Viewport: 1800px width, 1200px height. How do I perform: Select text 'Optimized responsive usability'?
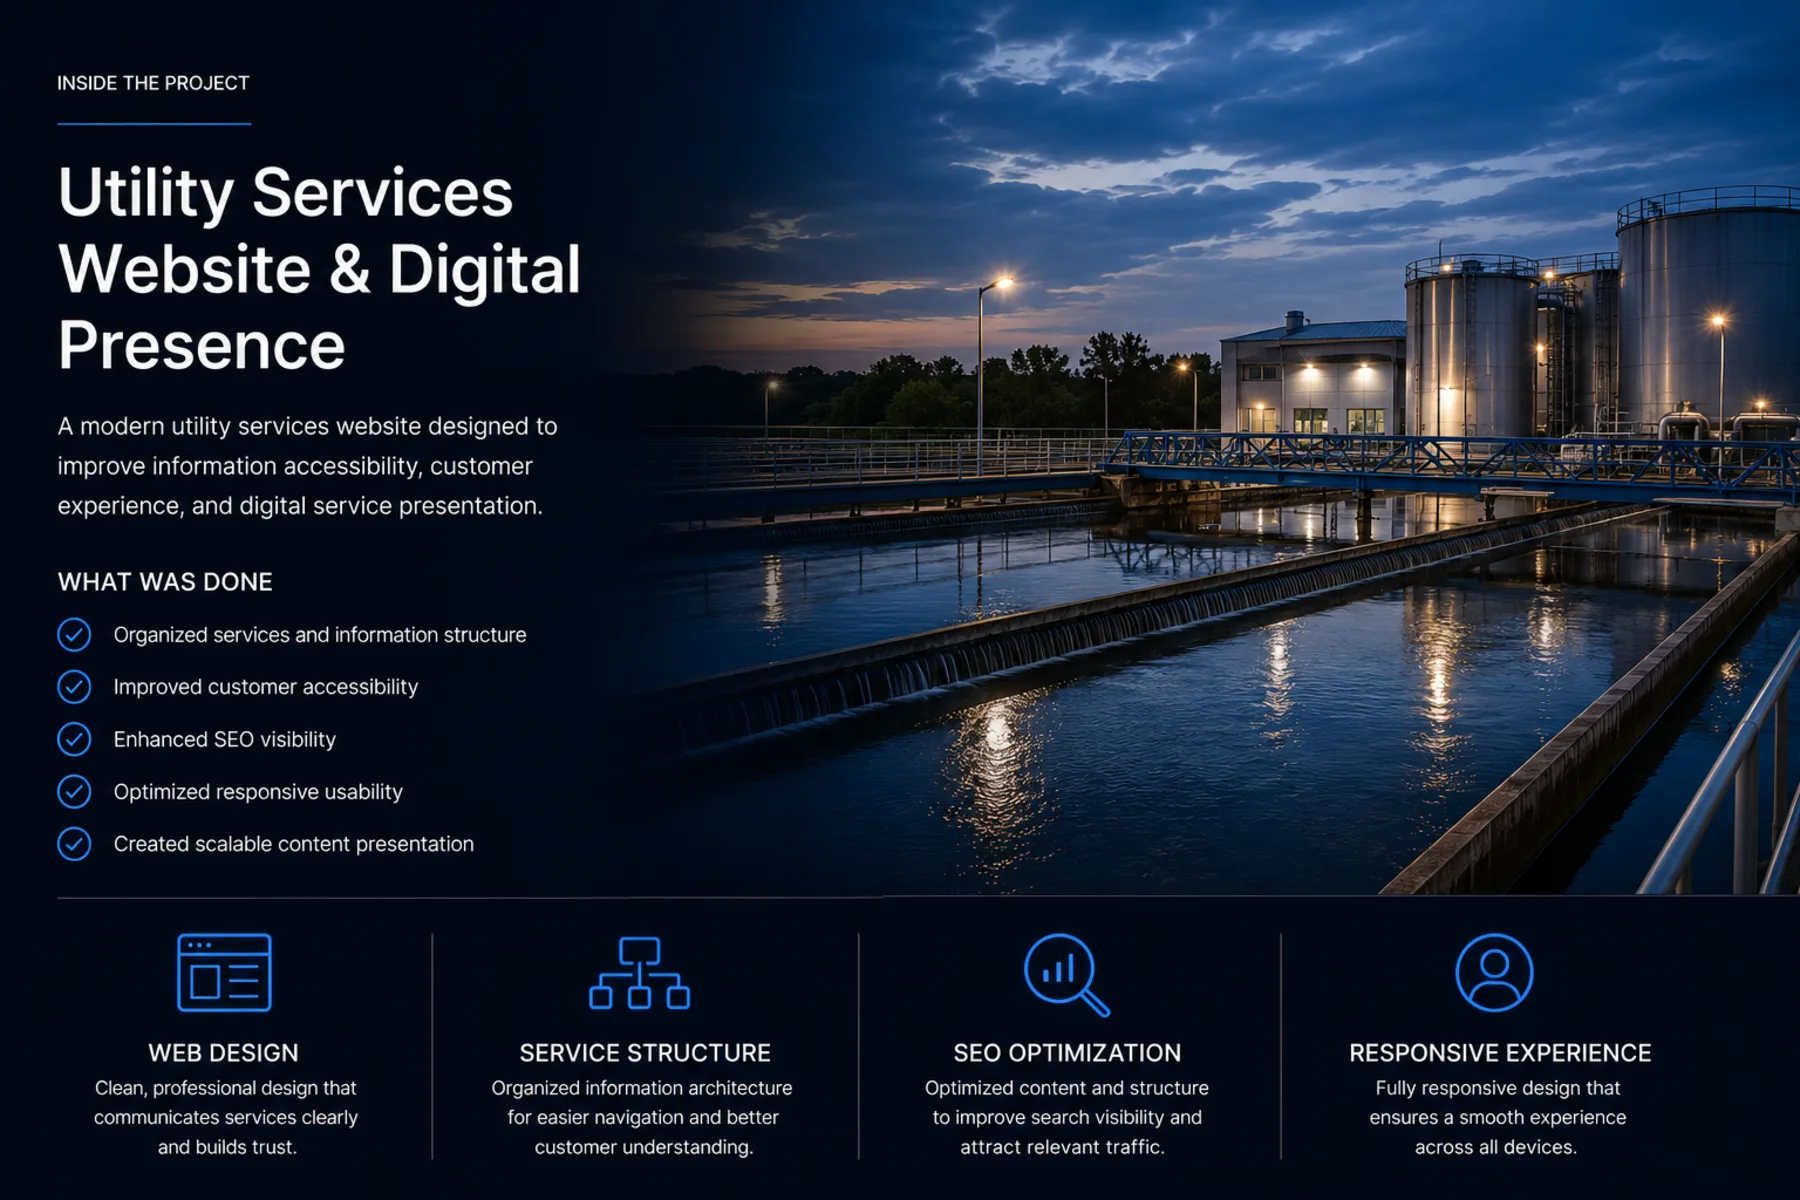258,792
